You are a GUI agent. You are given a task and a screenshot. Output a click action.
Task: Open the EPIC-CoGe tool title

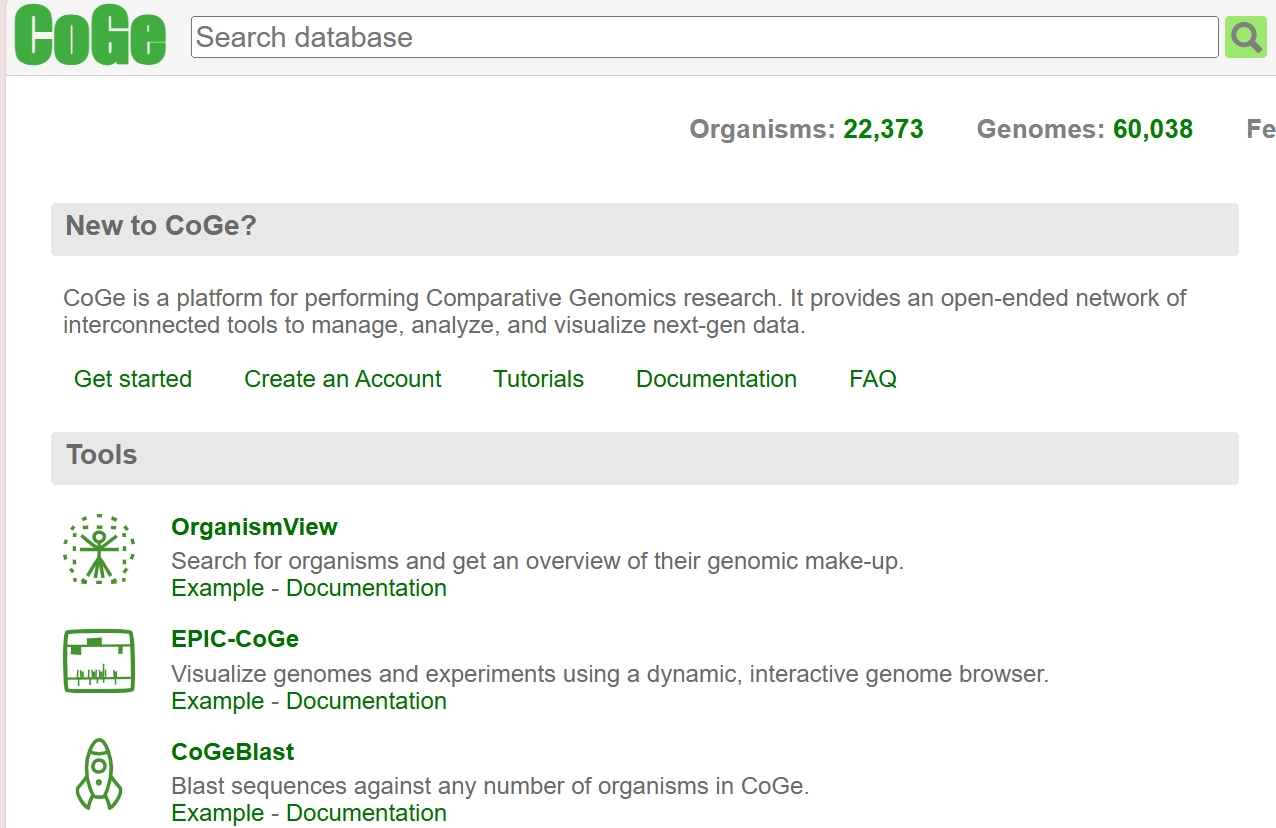pyautogui.click(x=235, y=639)
